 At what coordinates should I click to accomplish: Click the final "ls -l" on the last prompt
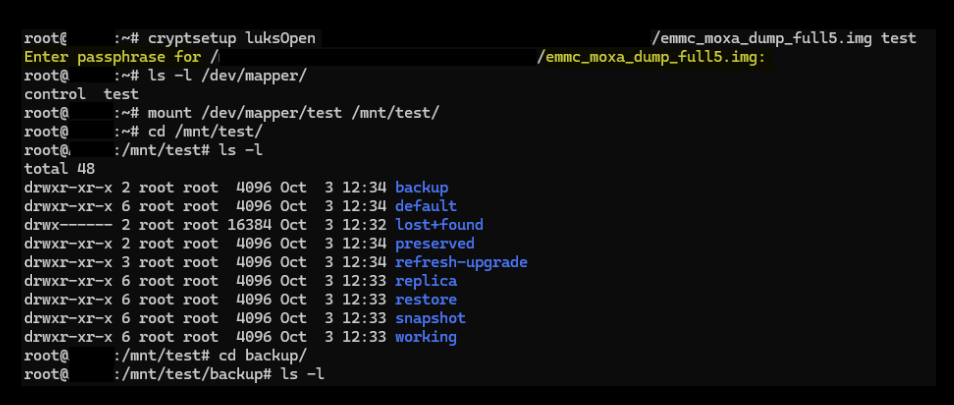coord(303,374)
